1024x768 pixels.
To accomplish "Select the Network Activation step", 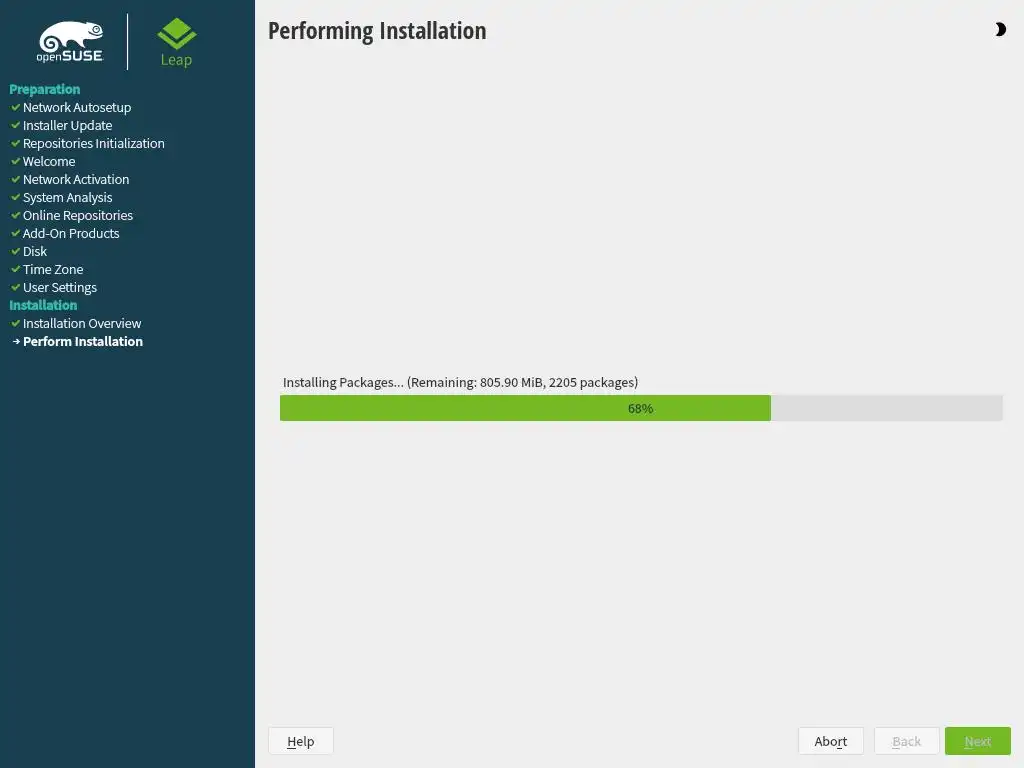I will pyautogui.click(x=76, y=179).
